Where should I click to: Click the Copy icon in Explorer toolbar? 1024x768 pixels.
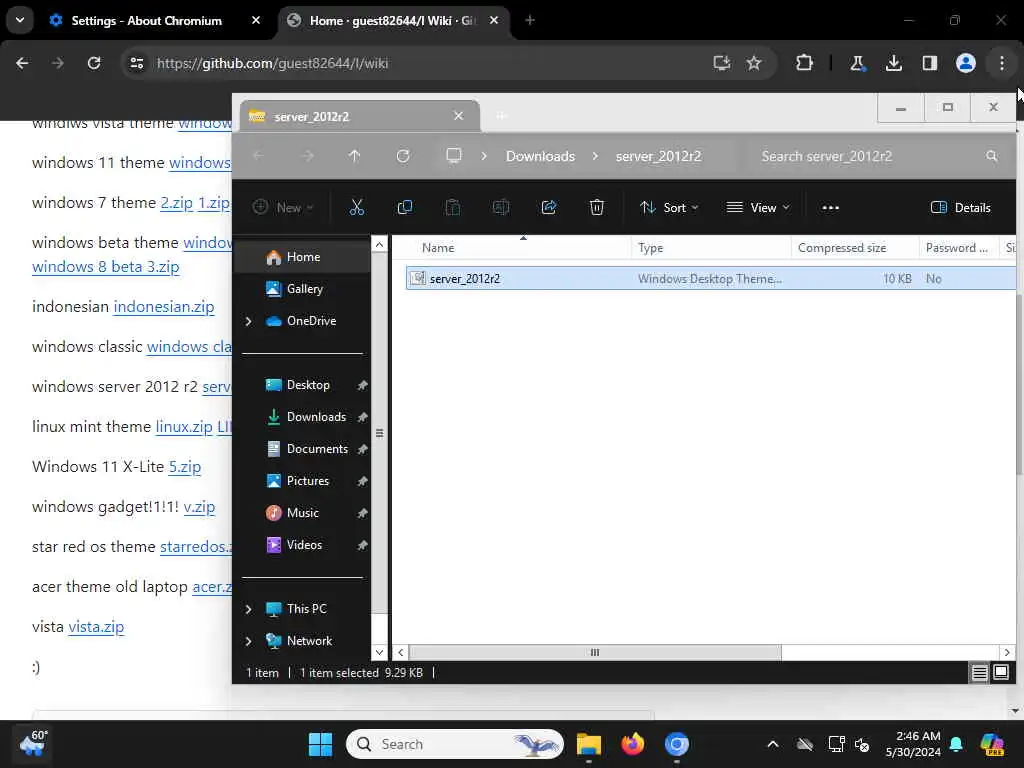(x=405, y=208)
